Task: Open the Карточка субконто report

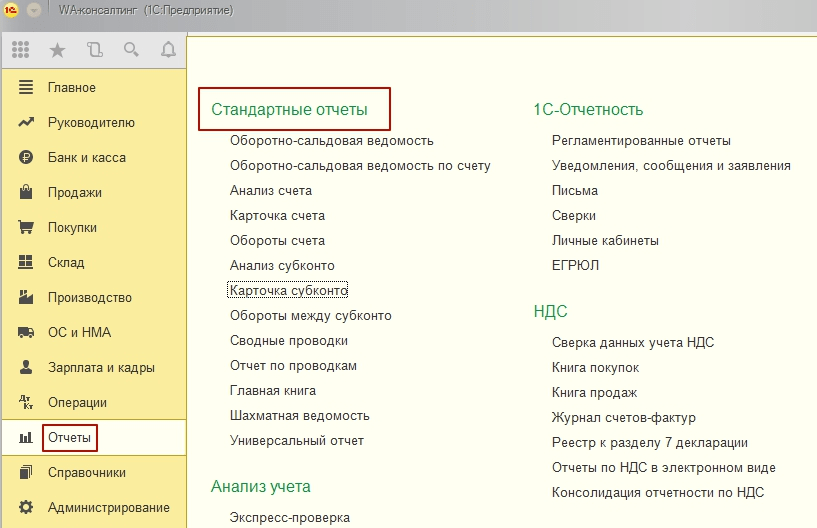Action: coord(288,291)
